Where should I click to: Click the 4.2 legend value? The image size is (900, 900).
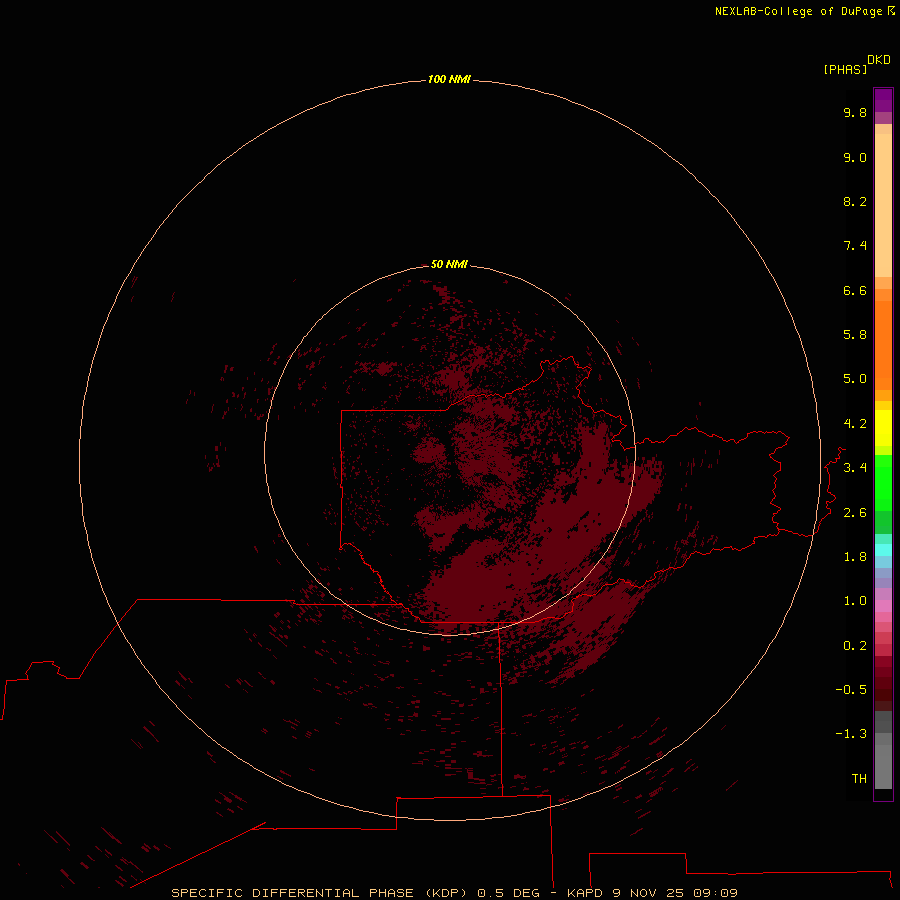(x=855, y=424)
